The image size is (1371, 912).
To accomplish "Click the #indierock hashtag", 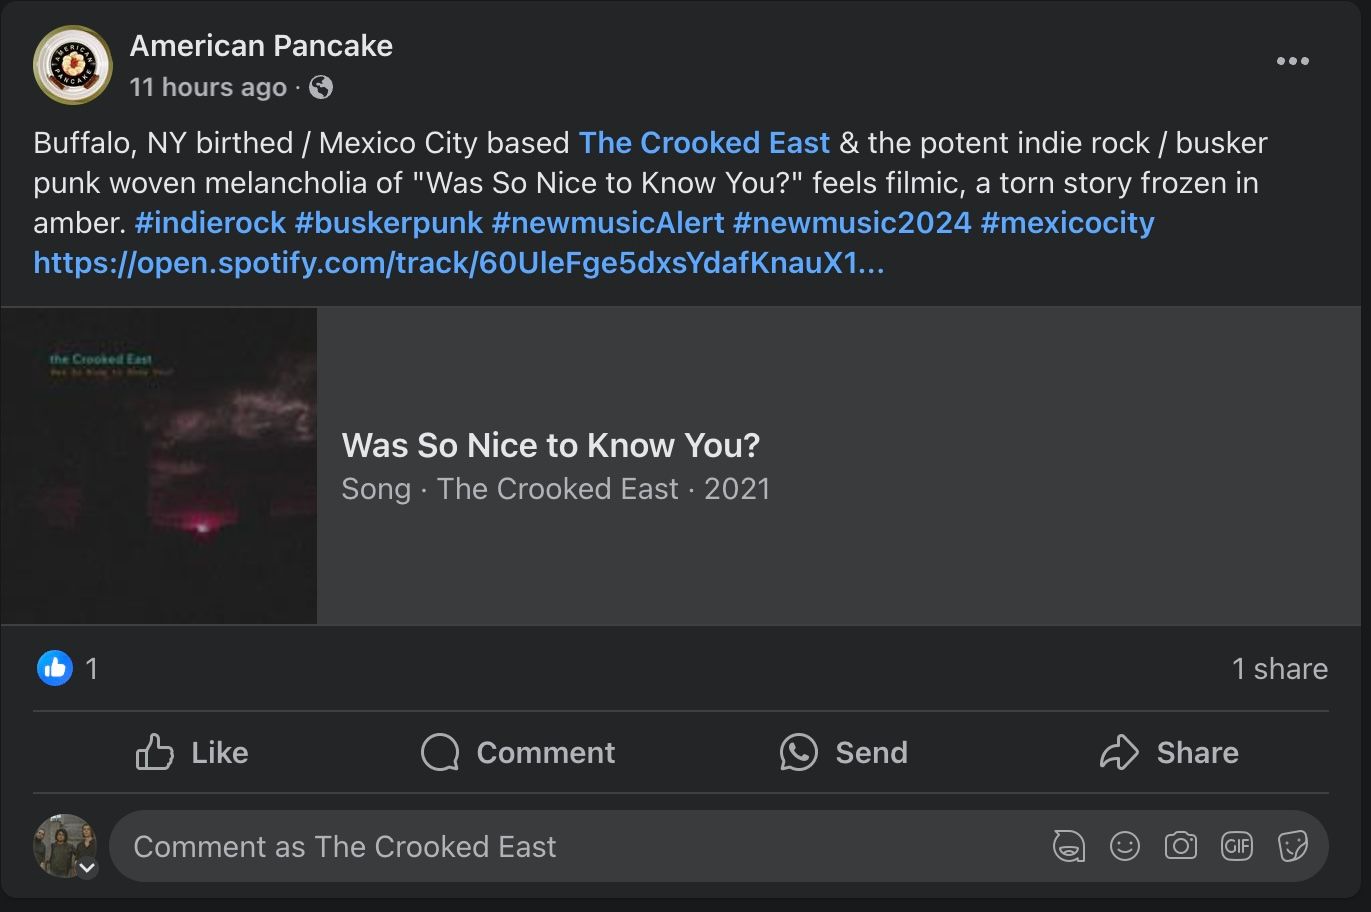I will pos(211,223).
